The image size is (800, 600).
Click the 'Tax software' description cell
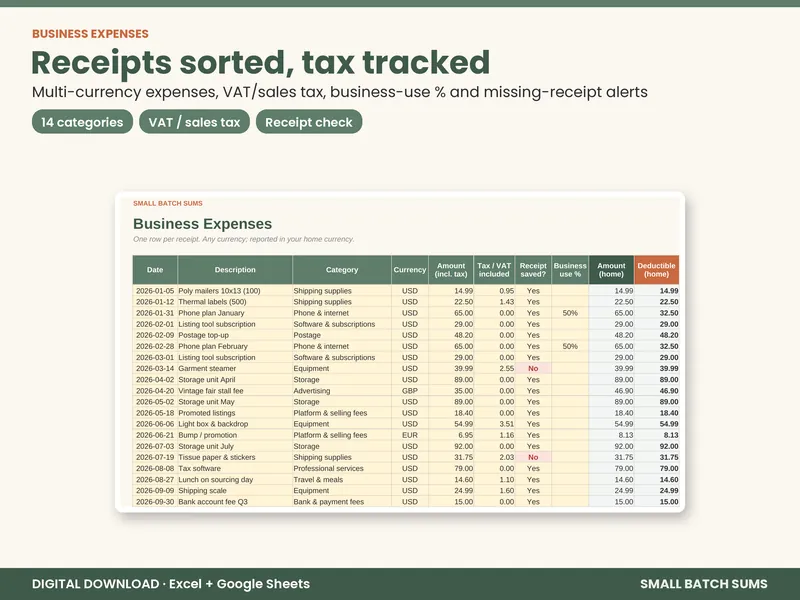[235, 468]
